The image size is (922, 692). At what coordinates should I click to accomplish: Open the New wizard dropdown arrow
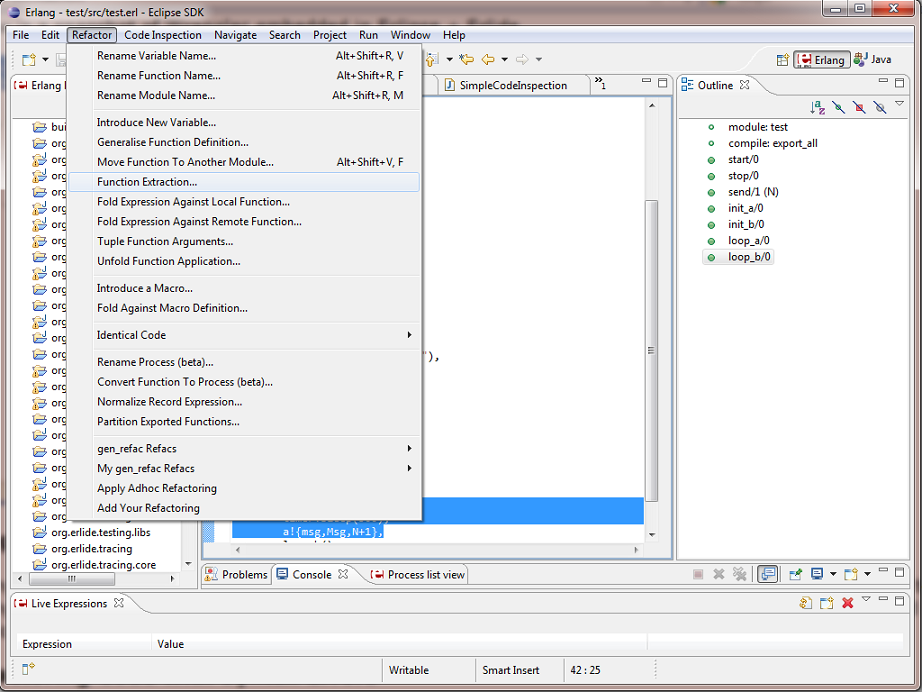[x=45, y=59]
